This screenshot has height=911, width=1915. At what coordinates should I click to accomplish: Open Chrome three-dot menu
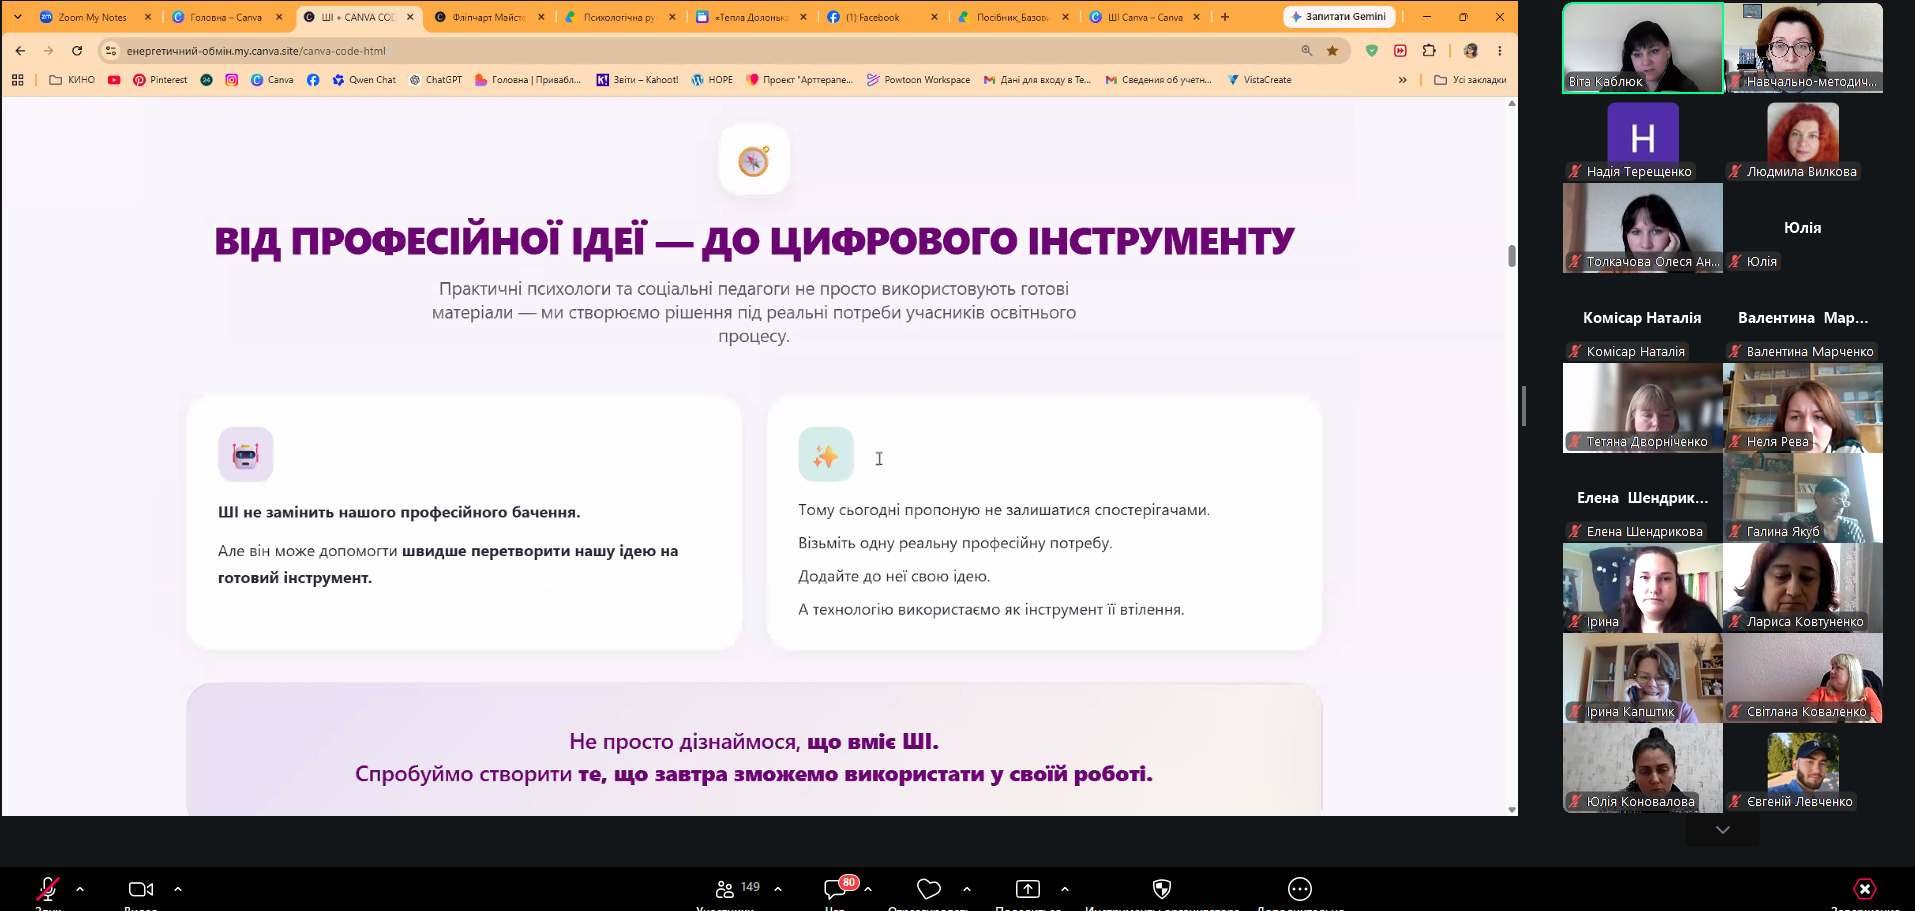click(1499, 50)
